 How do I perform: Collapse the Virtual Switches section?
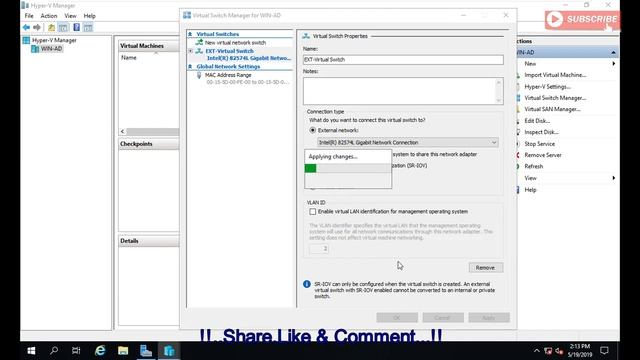pyautogui.click(x=190, y=34)
